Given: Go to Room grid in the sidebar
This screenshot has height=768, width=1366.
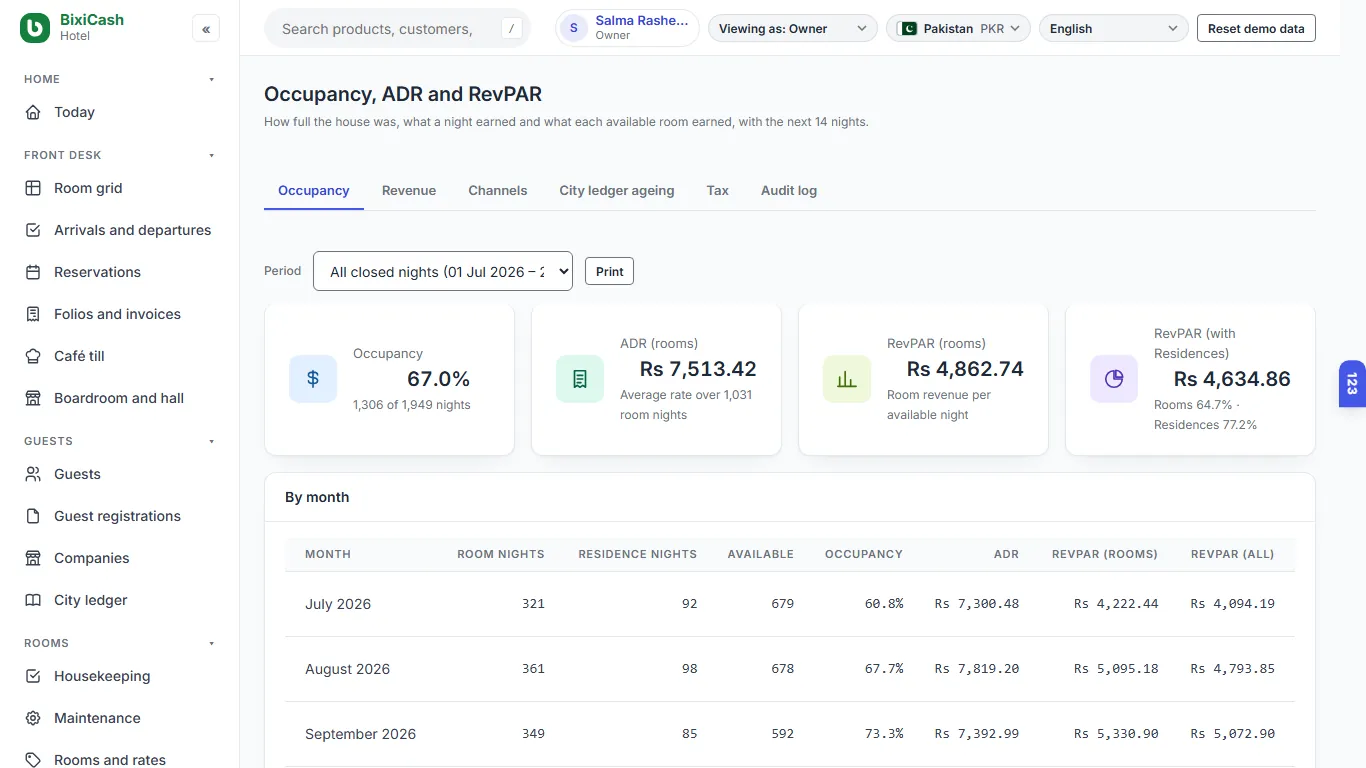Looking at the screenshot, I should [x=120, y=188].
